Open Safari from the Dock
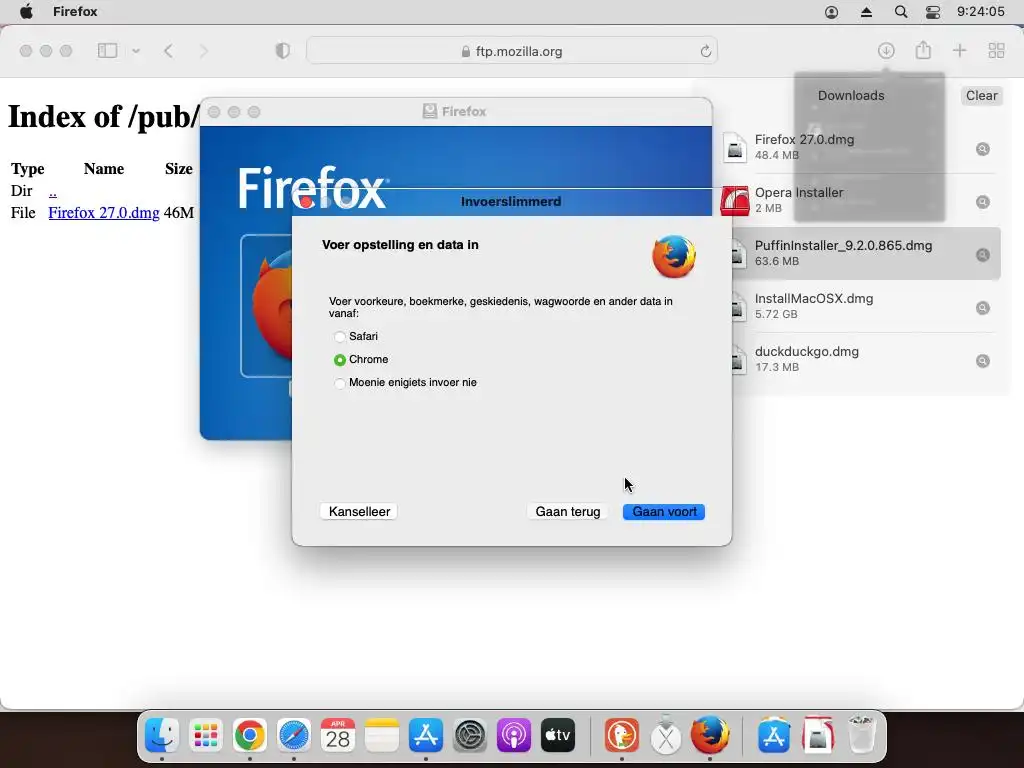The height and width of the screenshot is (768, 1024). [294, 735]
